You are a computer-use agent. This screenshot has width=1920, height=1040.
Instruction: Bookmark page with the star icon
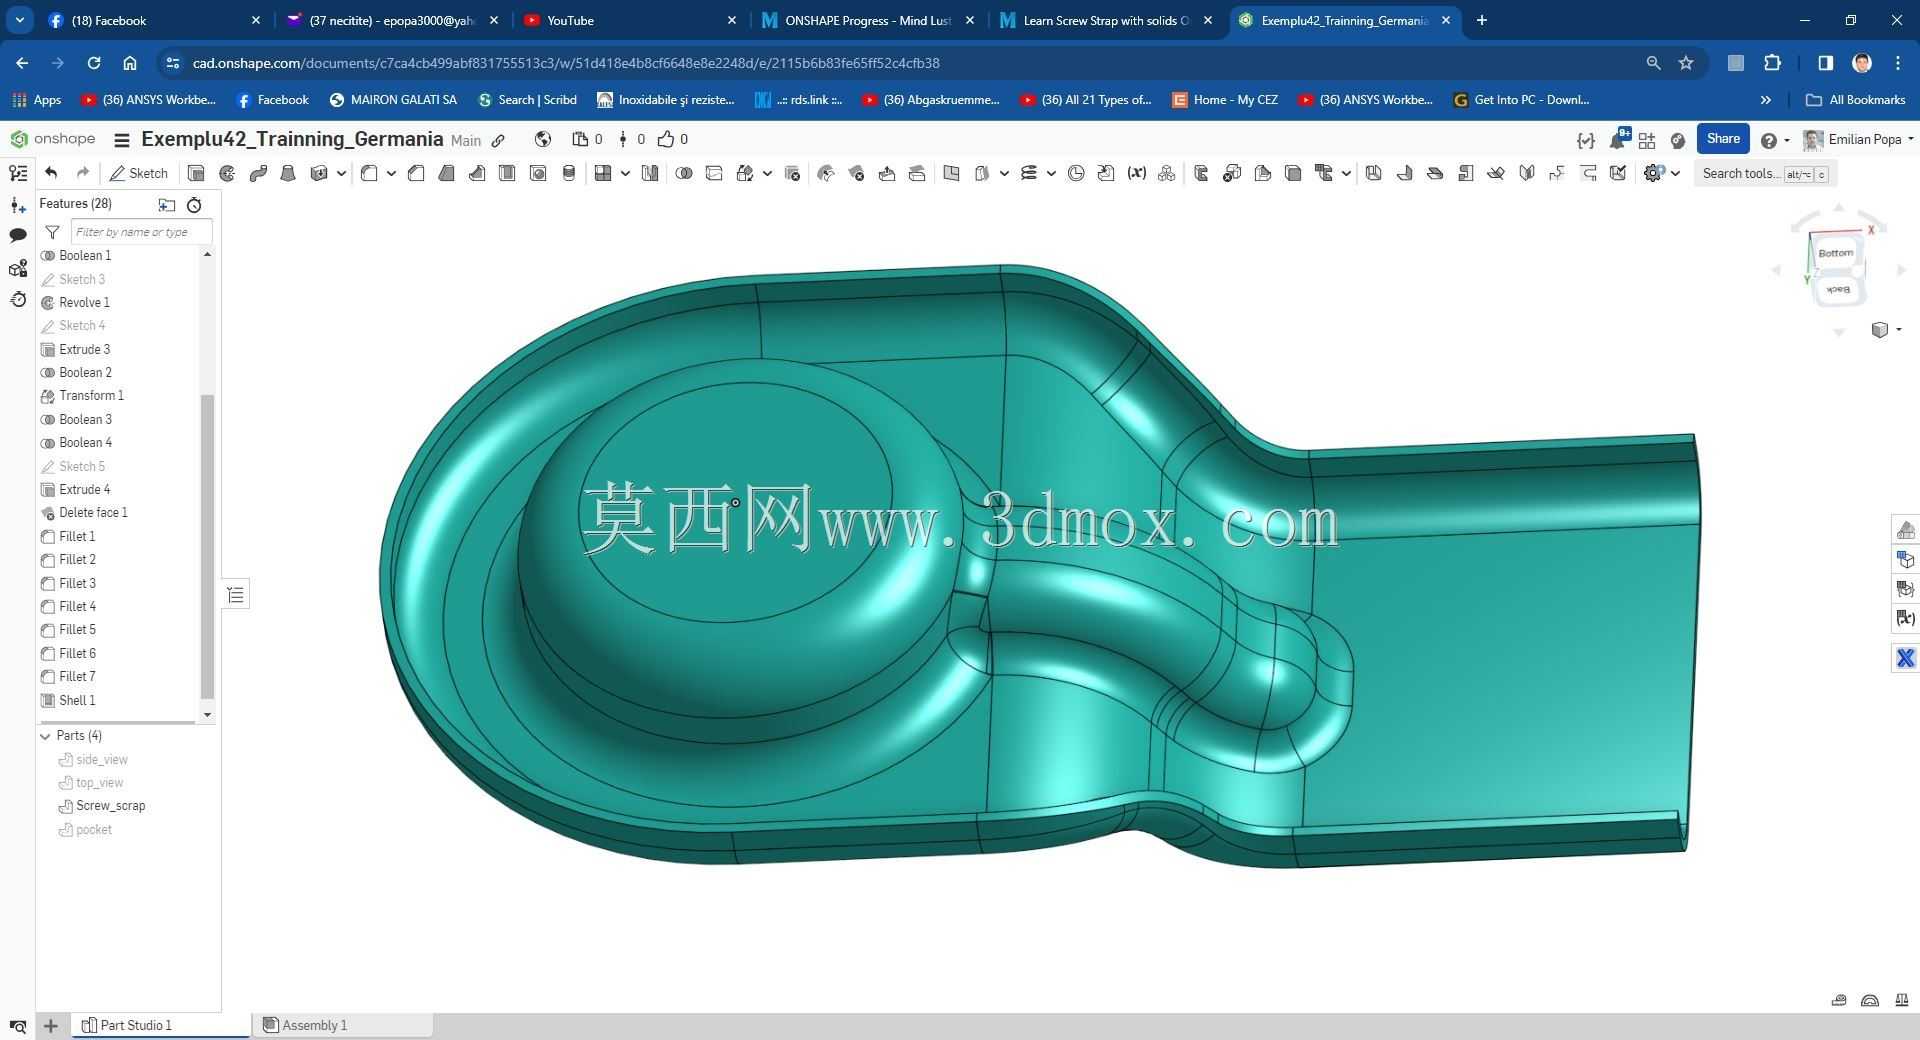coord(1686,63)
